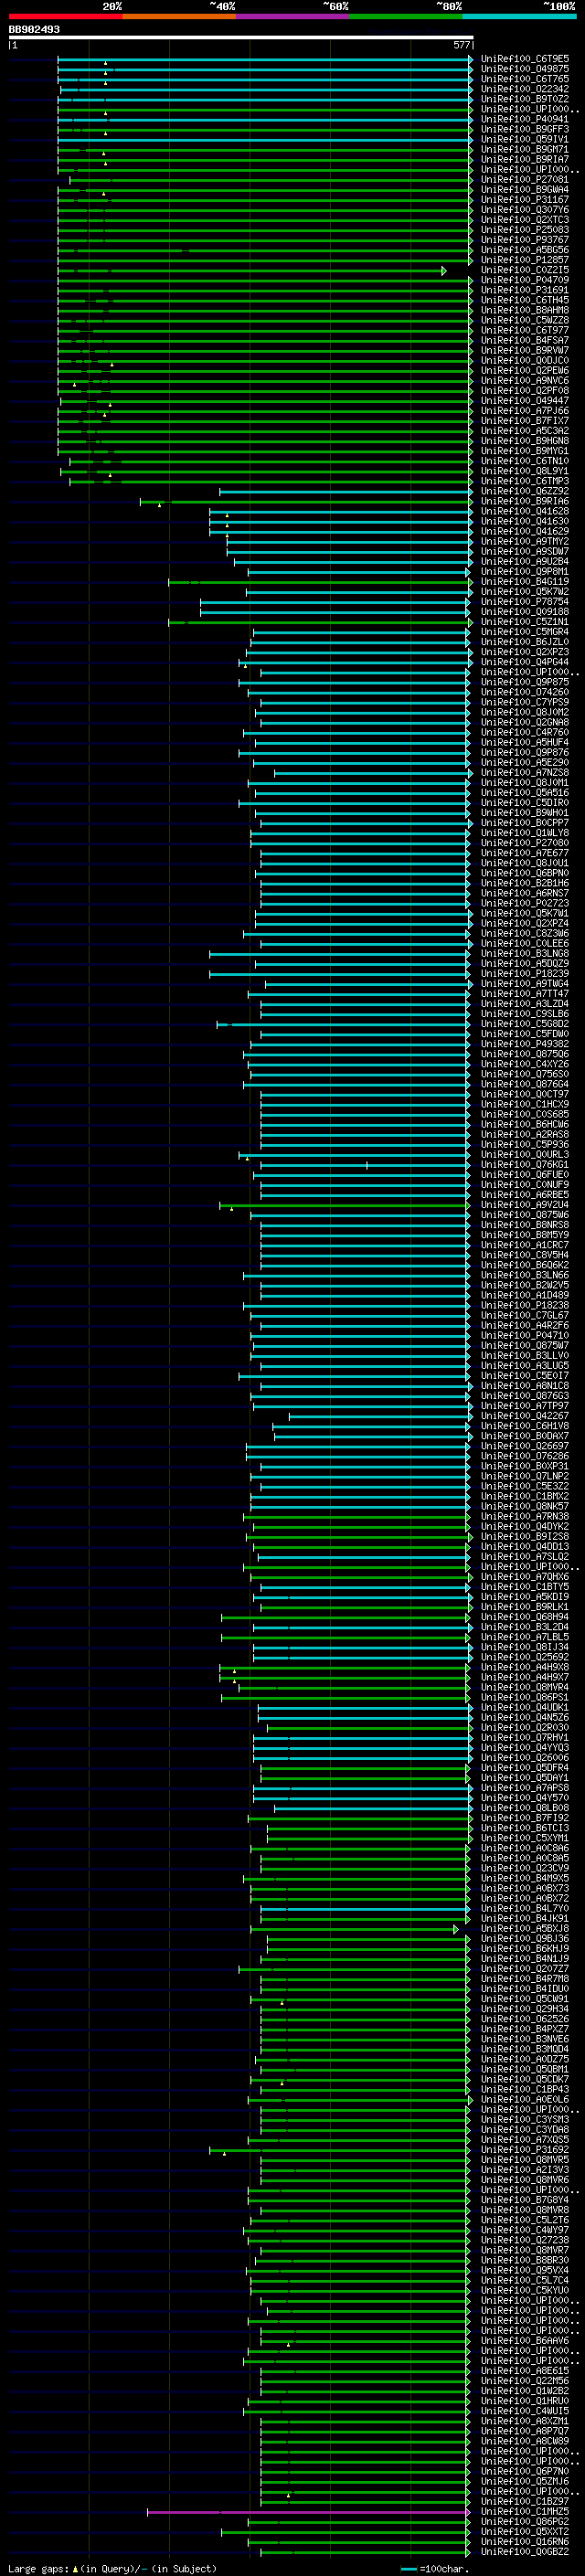Click the short green alignment arrowhead for C0Z2I5
Screen dimensions: 585x2576
click(x=443, y=271)
